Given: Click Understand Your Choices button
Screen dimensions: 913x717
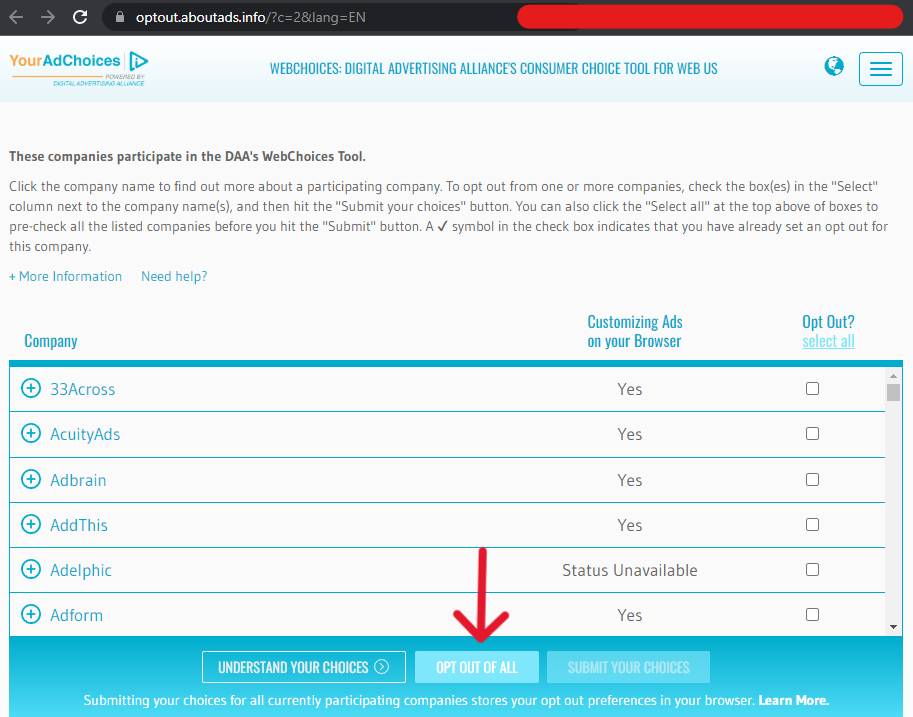Looking at the screenshot, I should pos(303,667).
